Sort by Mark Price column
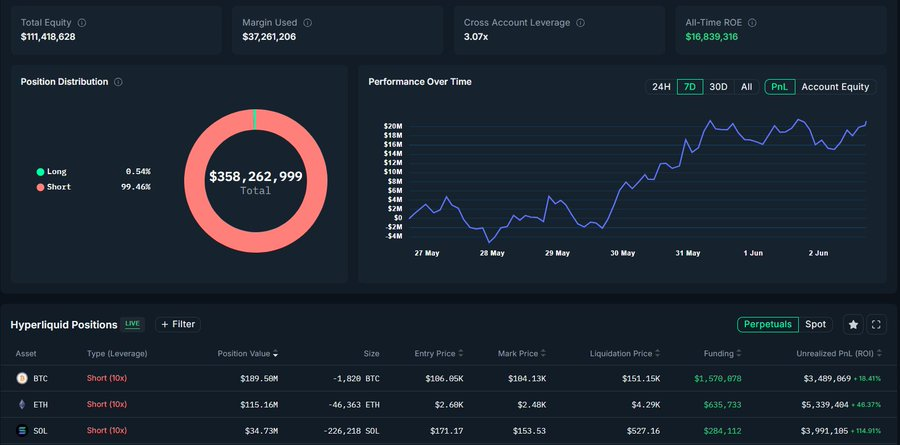 [522, 354]
